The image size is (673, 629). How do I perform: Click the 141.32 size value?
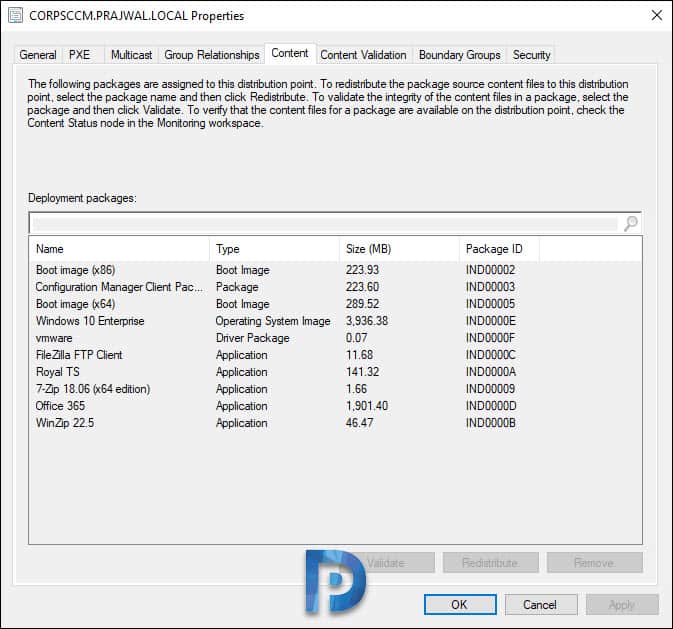point(363,372)
